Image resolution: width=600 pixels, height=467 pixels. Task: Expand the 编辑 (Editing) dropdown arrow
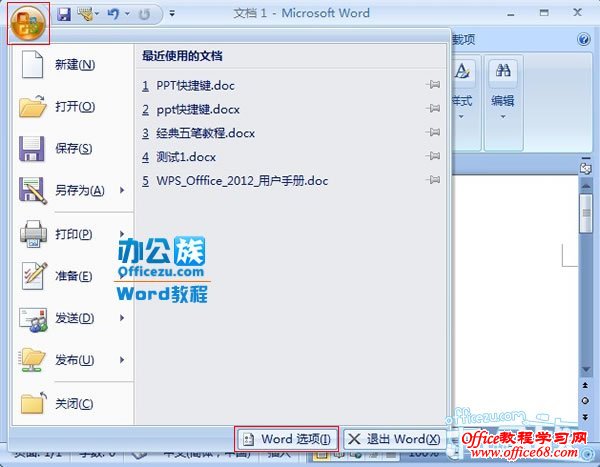tap(503, 116)
